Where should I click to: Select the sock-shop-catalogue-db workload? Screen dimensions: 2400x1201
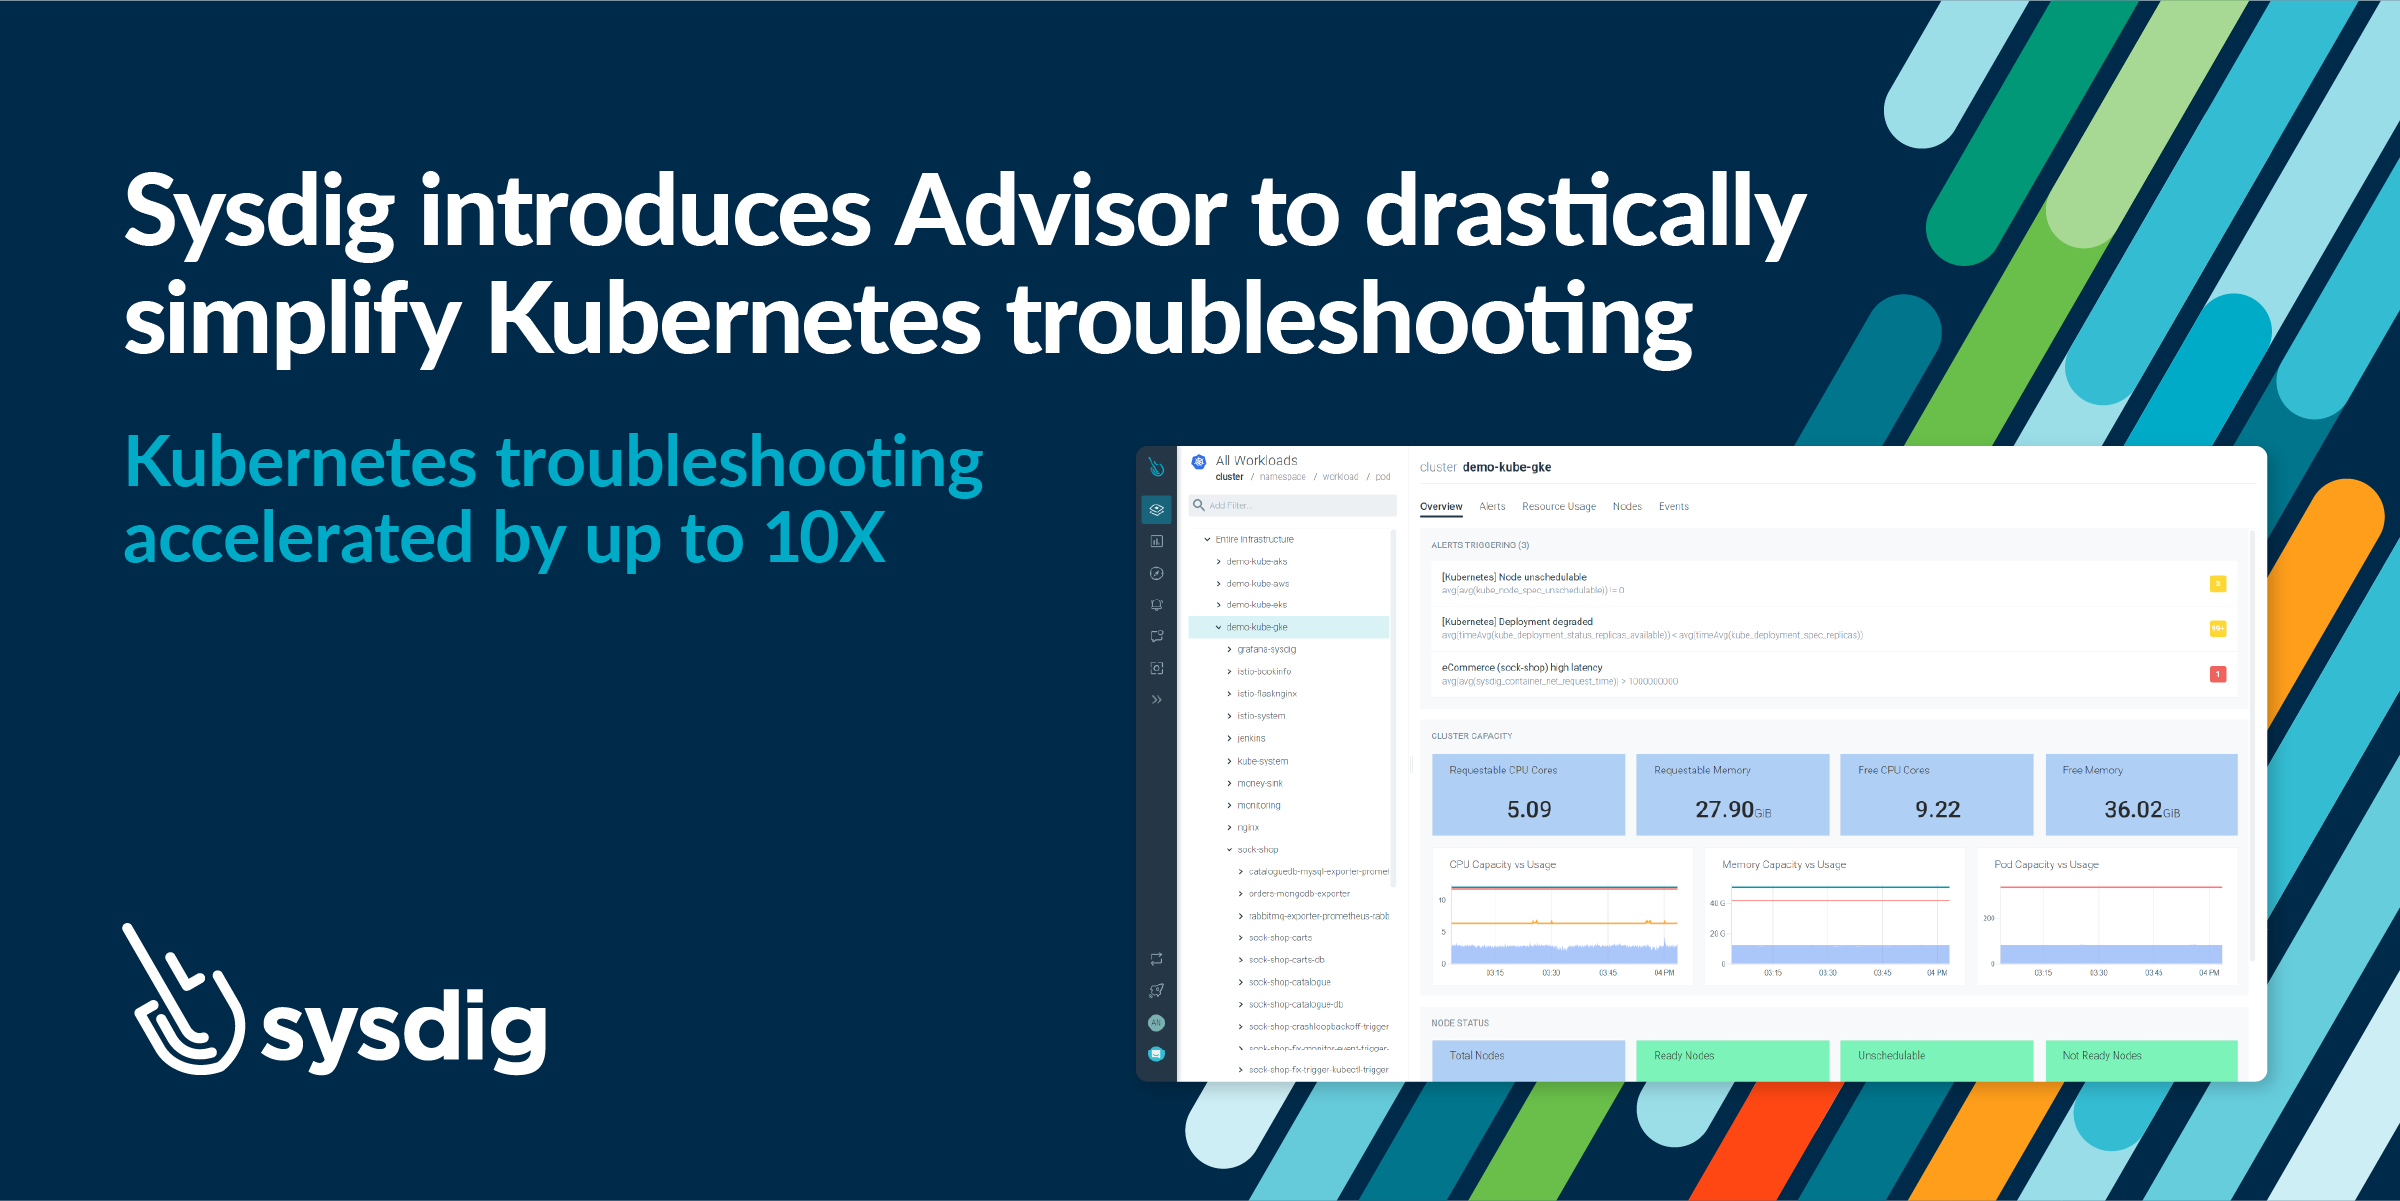[1295, 1005]
